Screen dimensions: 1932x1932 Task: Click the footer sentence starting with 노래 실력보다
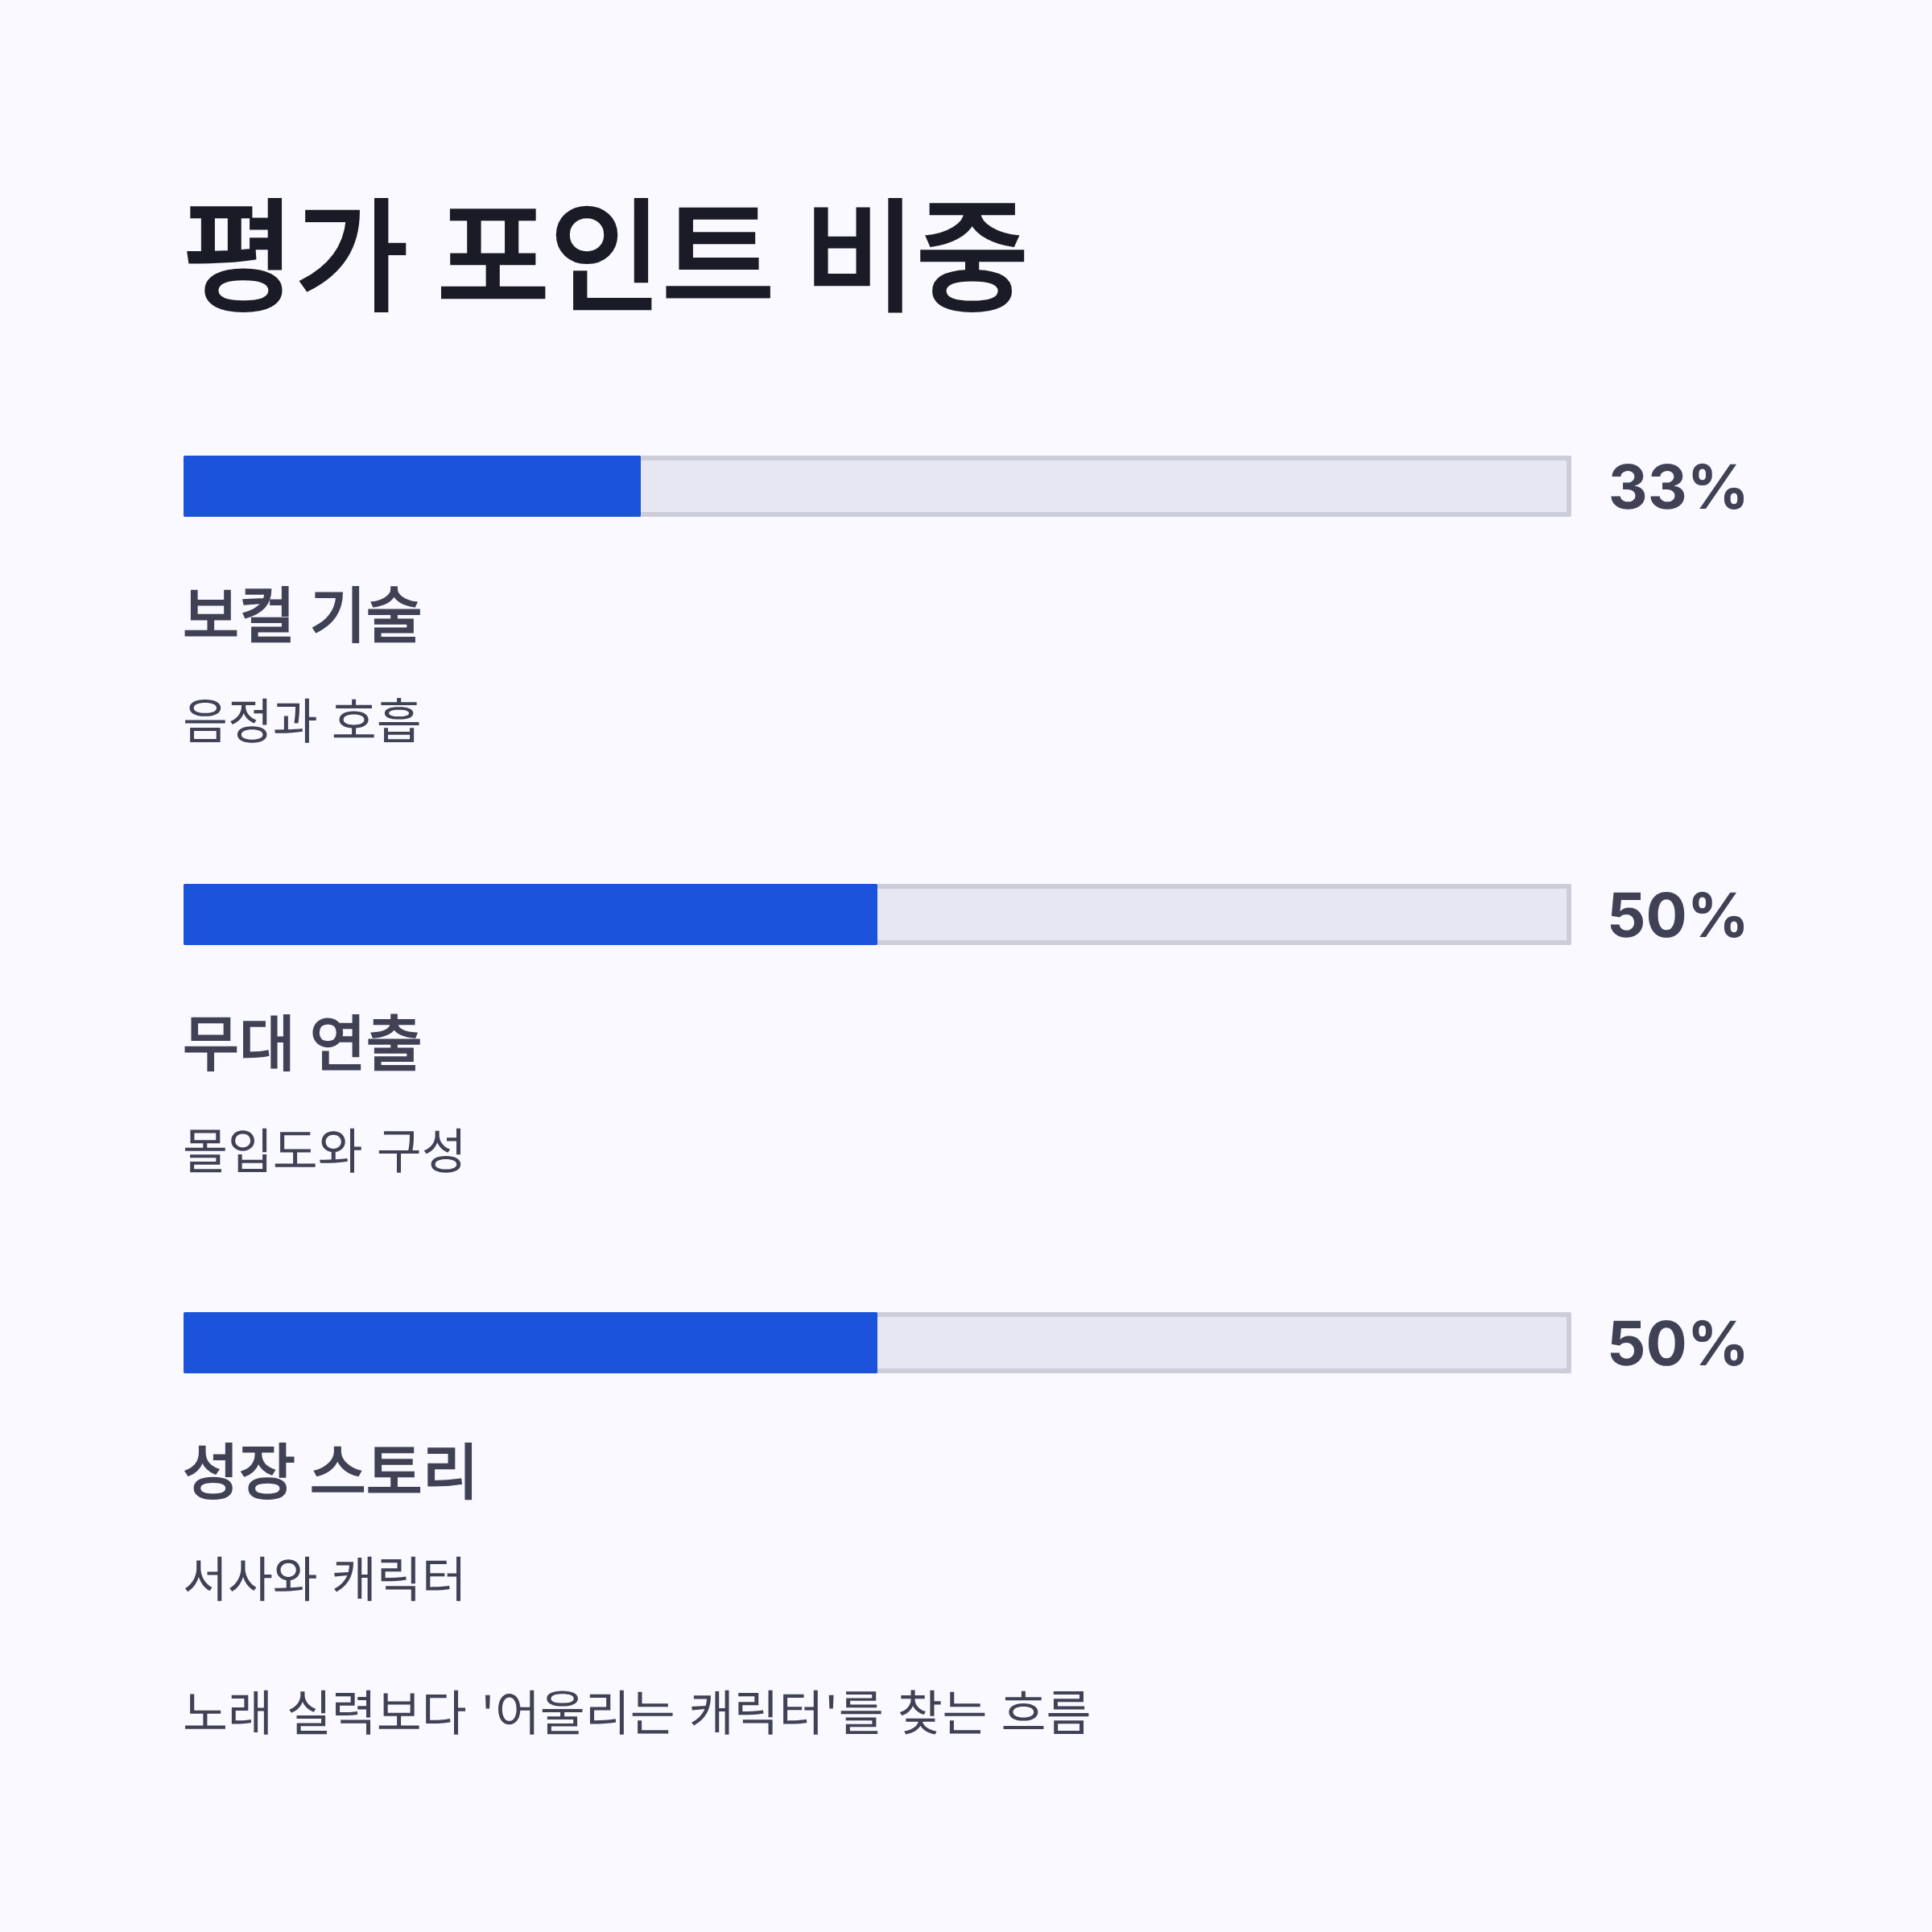pyautogui.click(x=636, y=1712)
